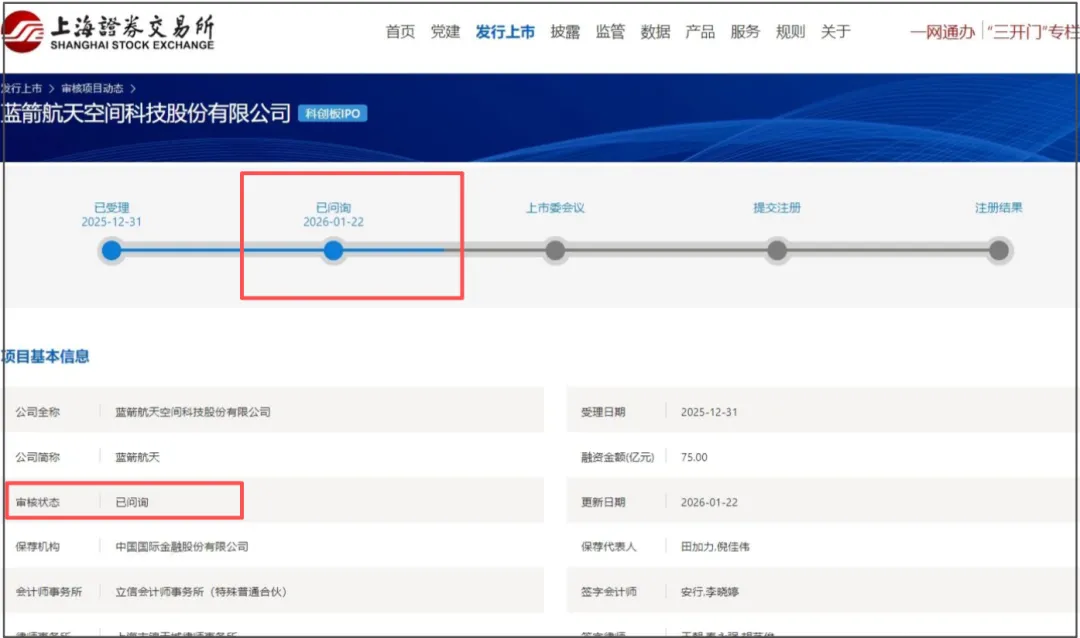This screenshot has width=1080, height=638.
Task: Click the 2026-01-22 date under 已问询
Action: (333, 222)
